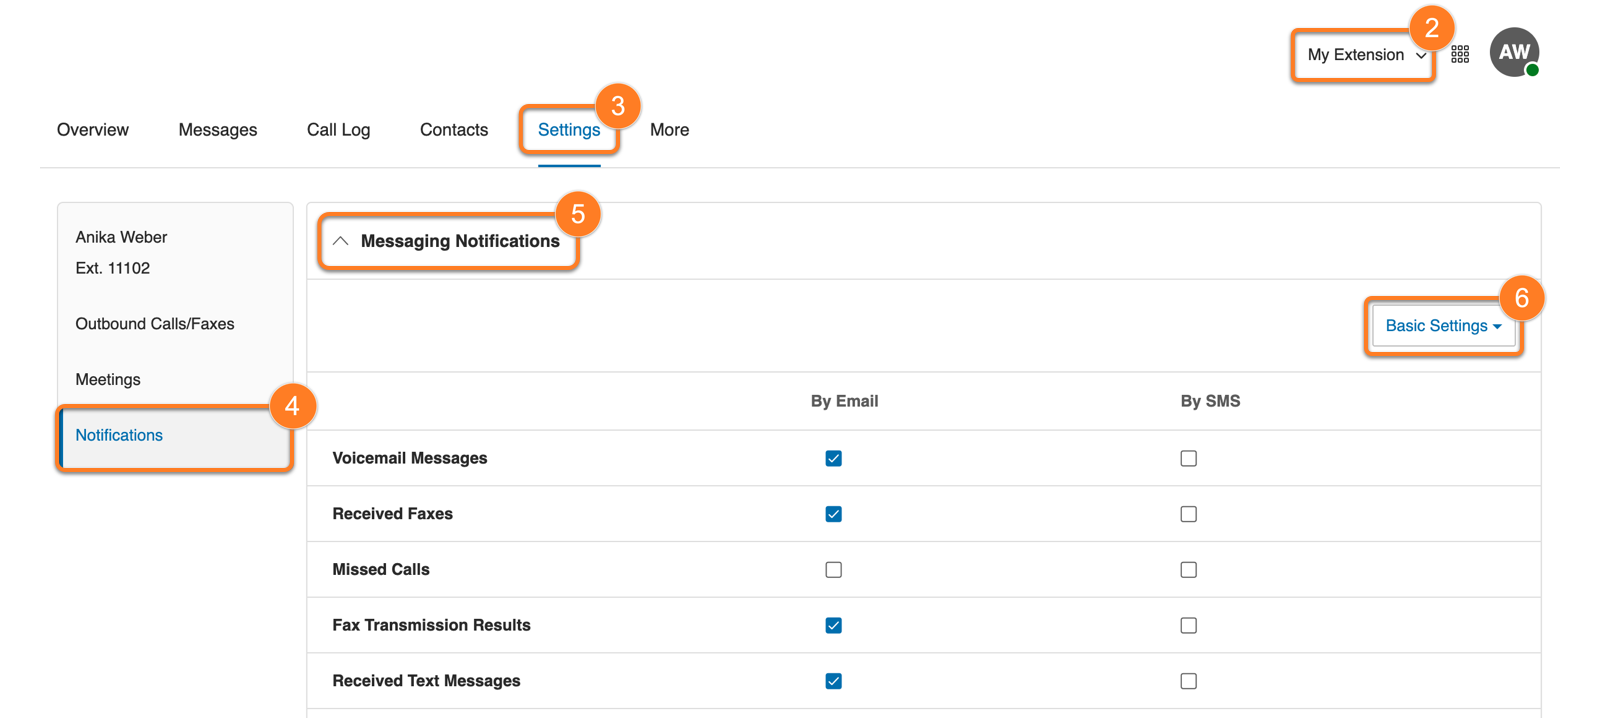Screen dimensions: 1600x728
Task: Select Notifications in the sidebar
Action: 119,435
